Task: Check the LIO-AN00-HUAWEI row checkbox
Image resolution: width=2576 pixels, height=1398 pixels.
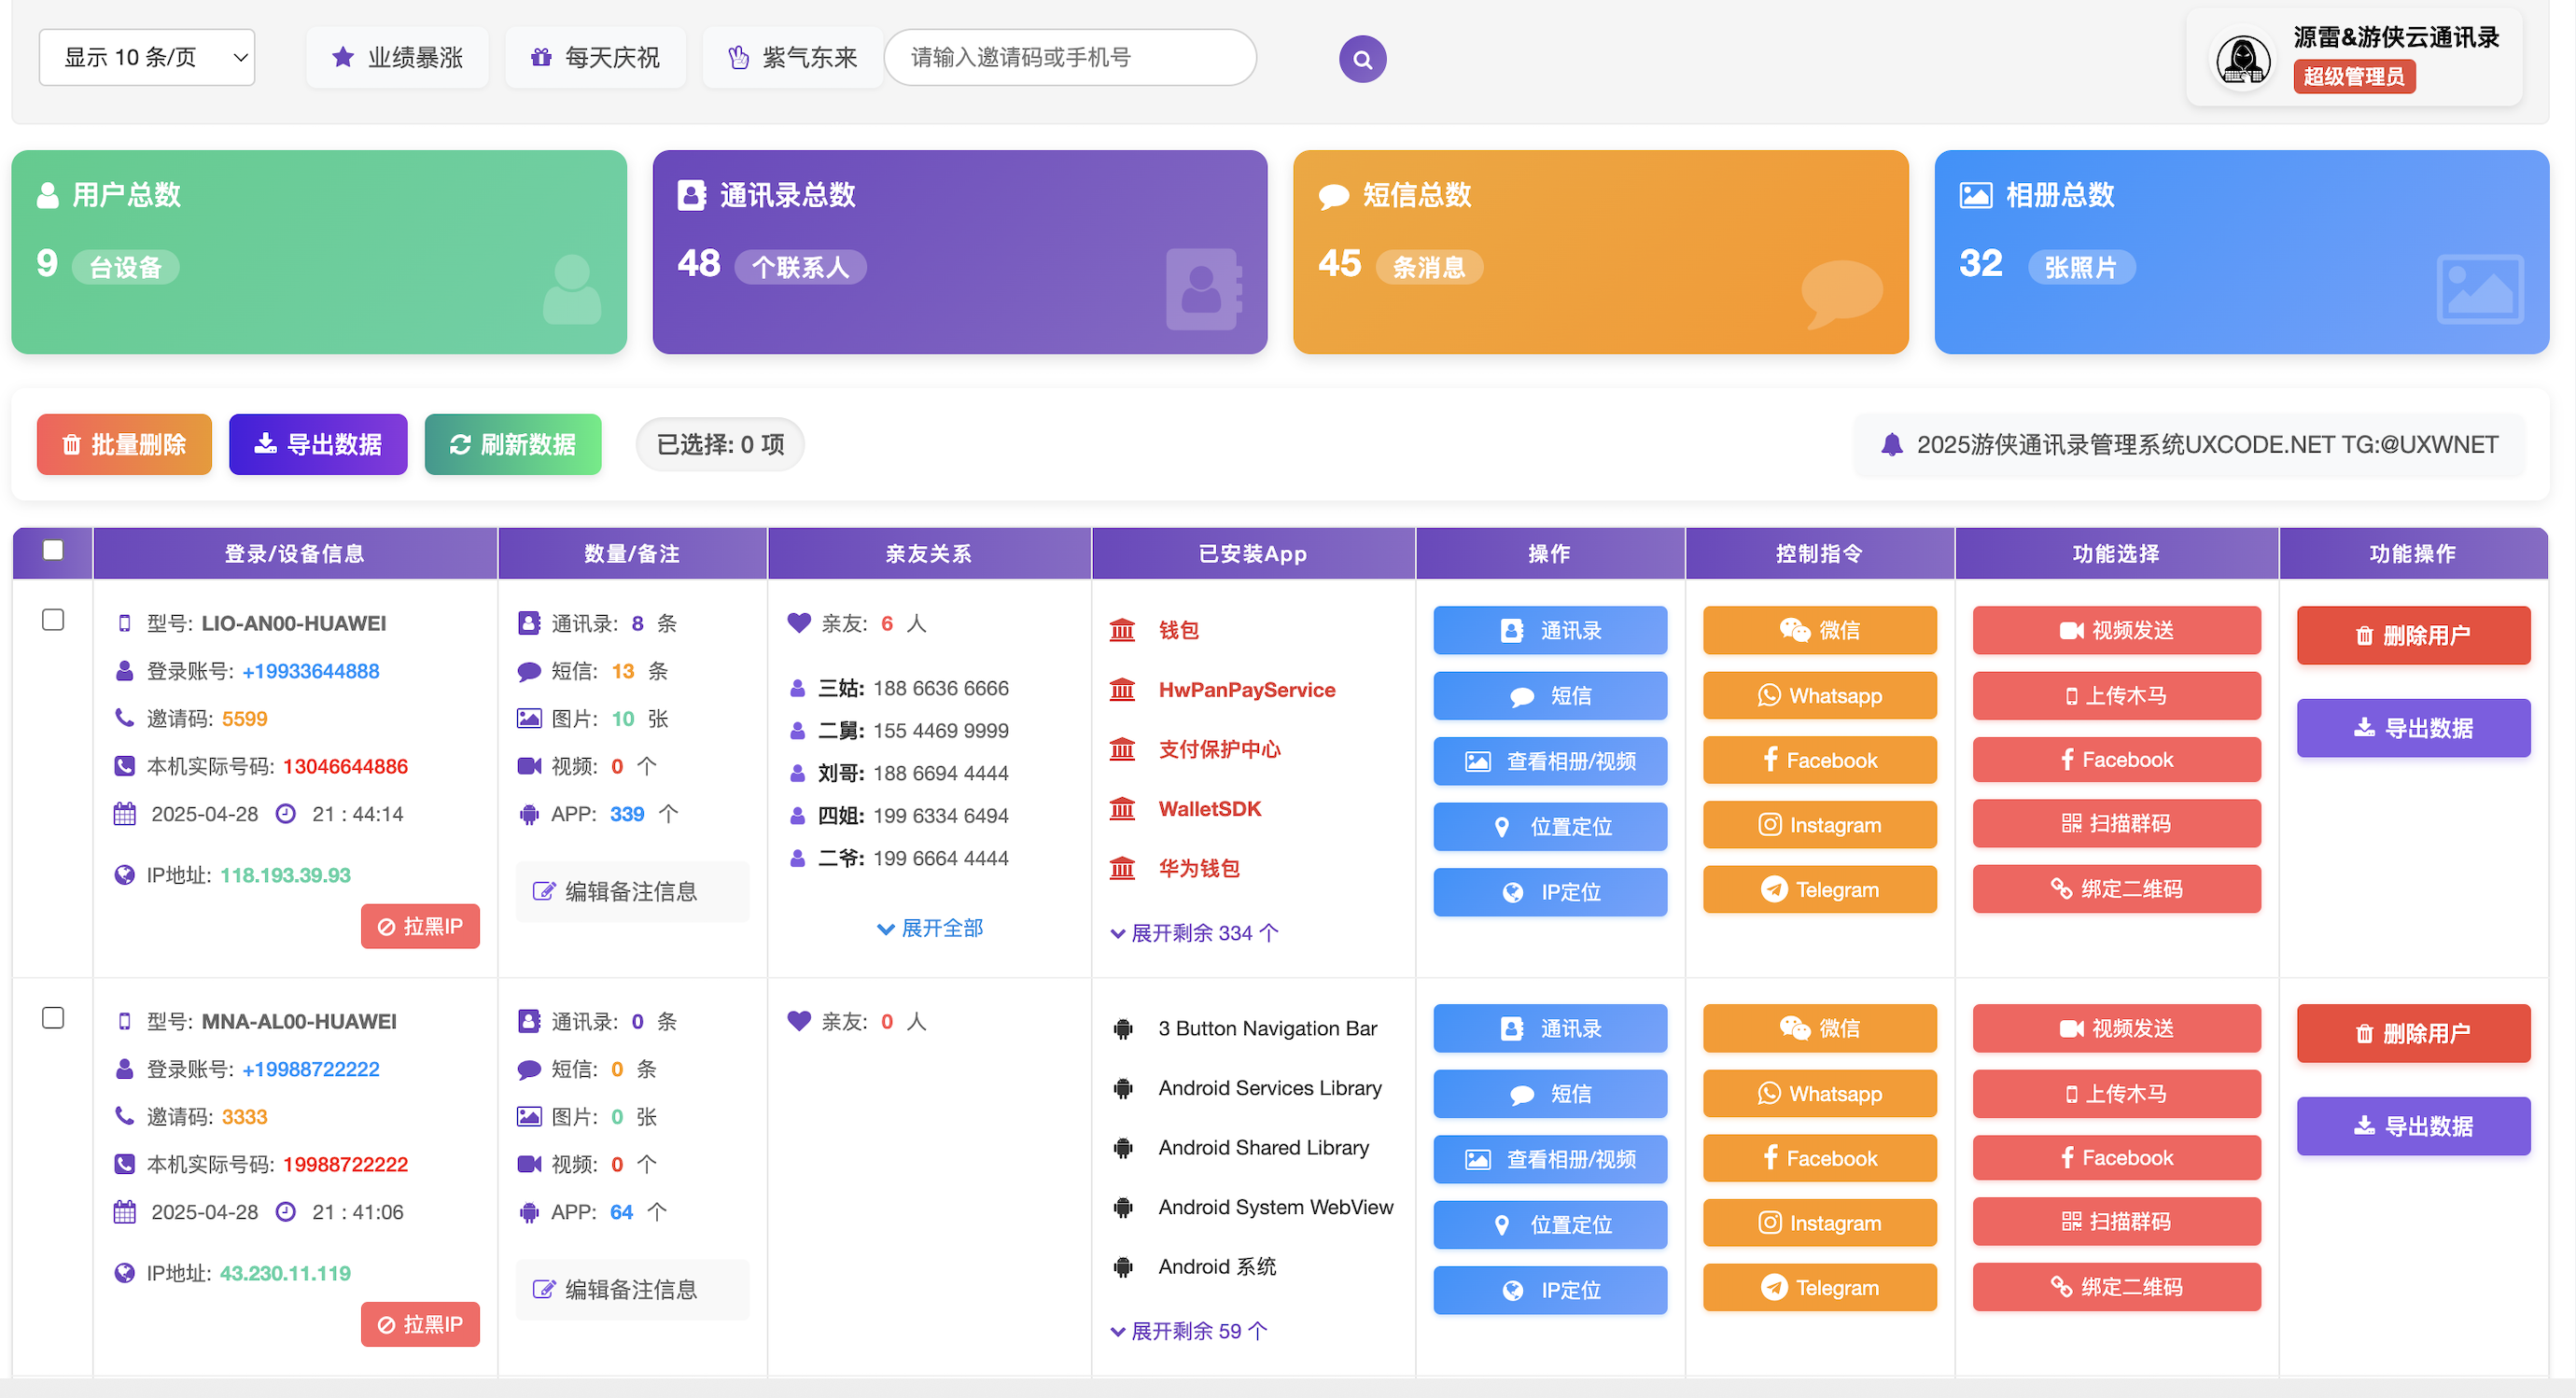Action: [53, 620]
